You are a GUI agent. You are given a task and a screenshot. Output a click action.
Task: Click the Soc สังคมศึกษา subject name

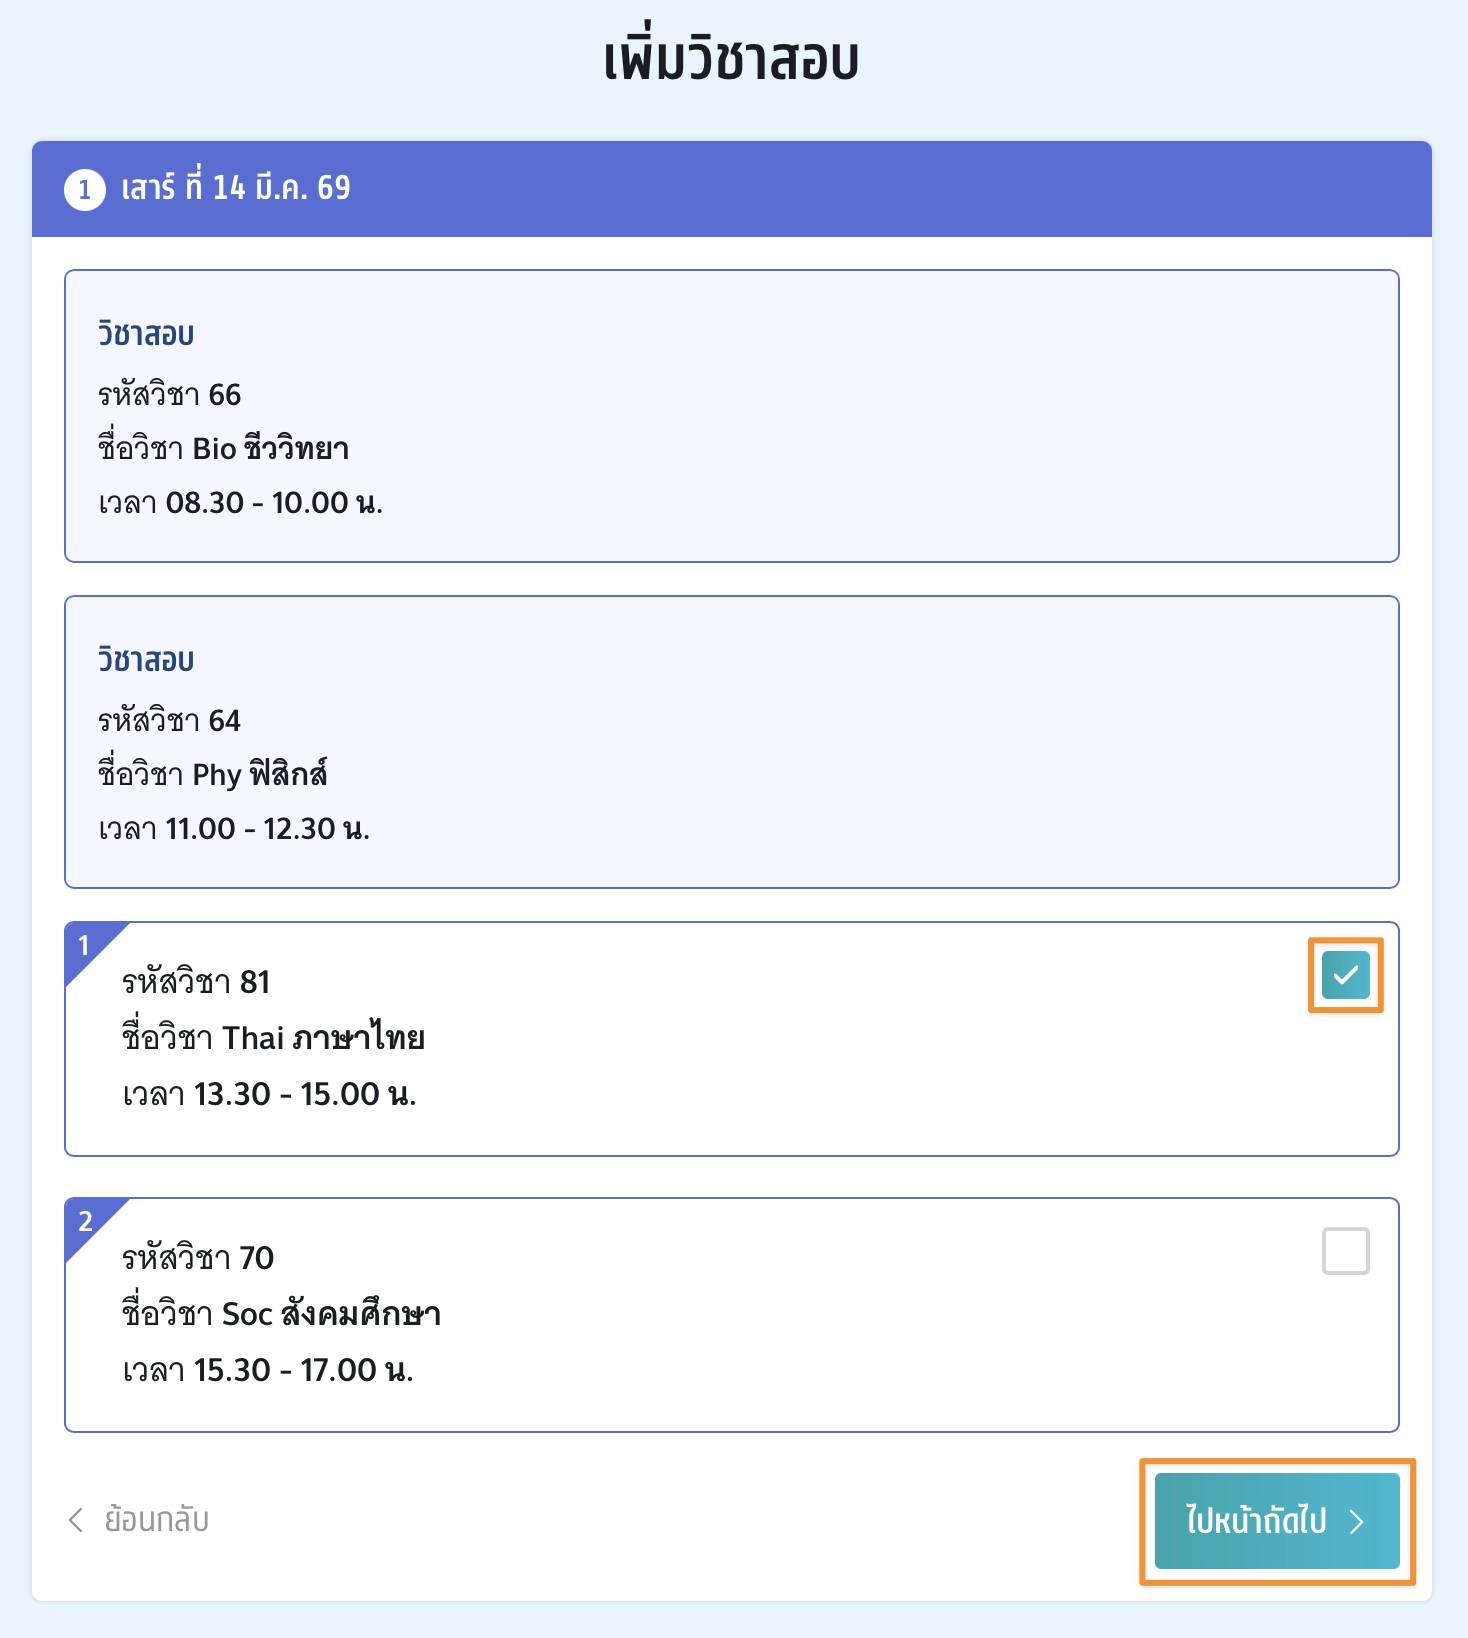(331, 1314)
